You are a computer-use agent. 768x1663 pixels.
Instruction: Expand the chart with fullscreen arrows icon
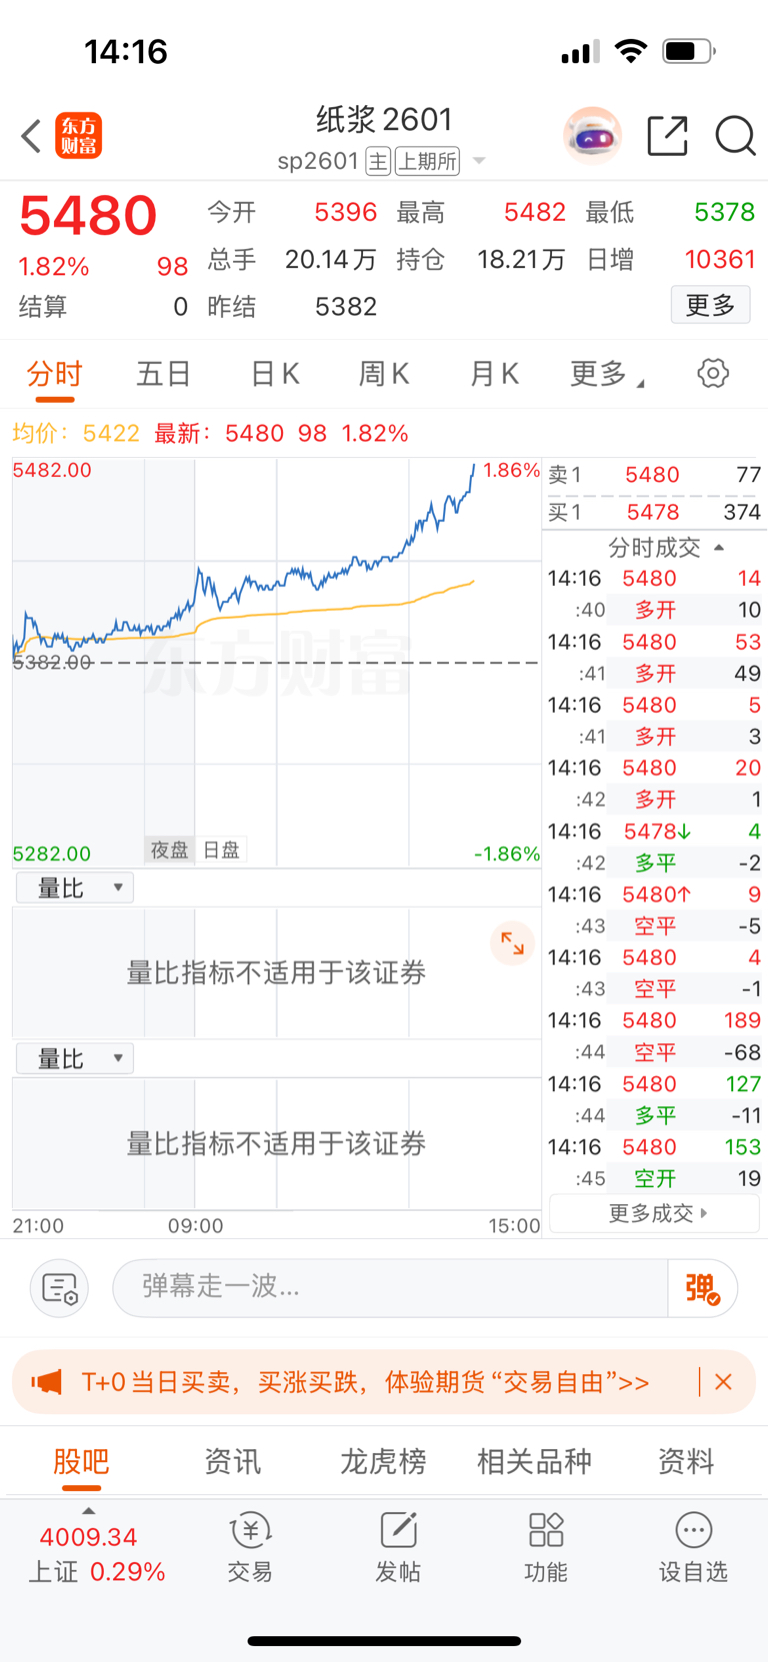[x=512, y=943]
